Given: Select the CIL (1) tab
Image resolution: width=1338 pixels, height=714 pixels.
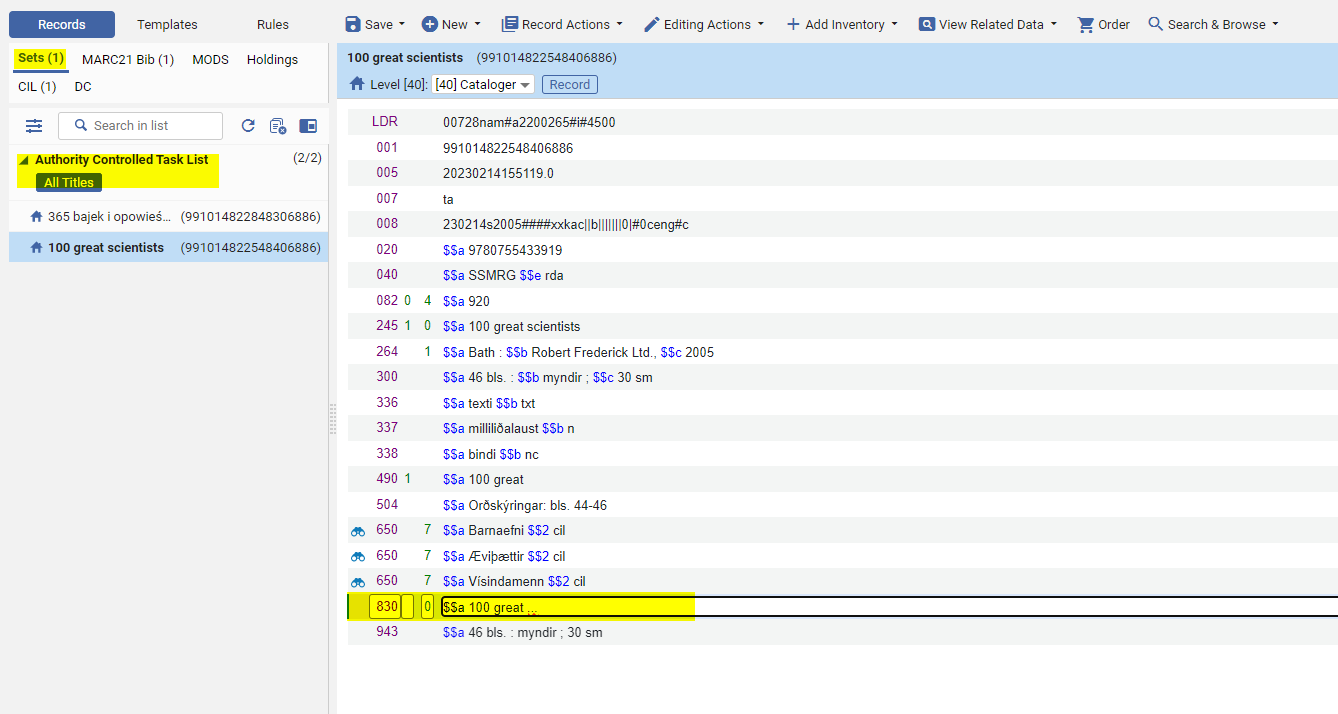Looking at the screenshot, I should click(37, 87).
